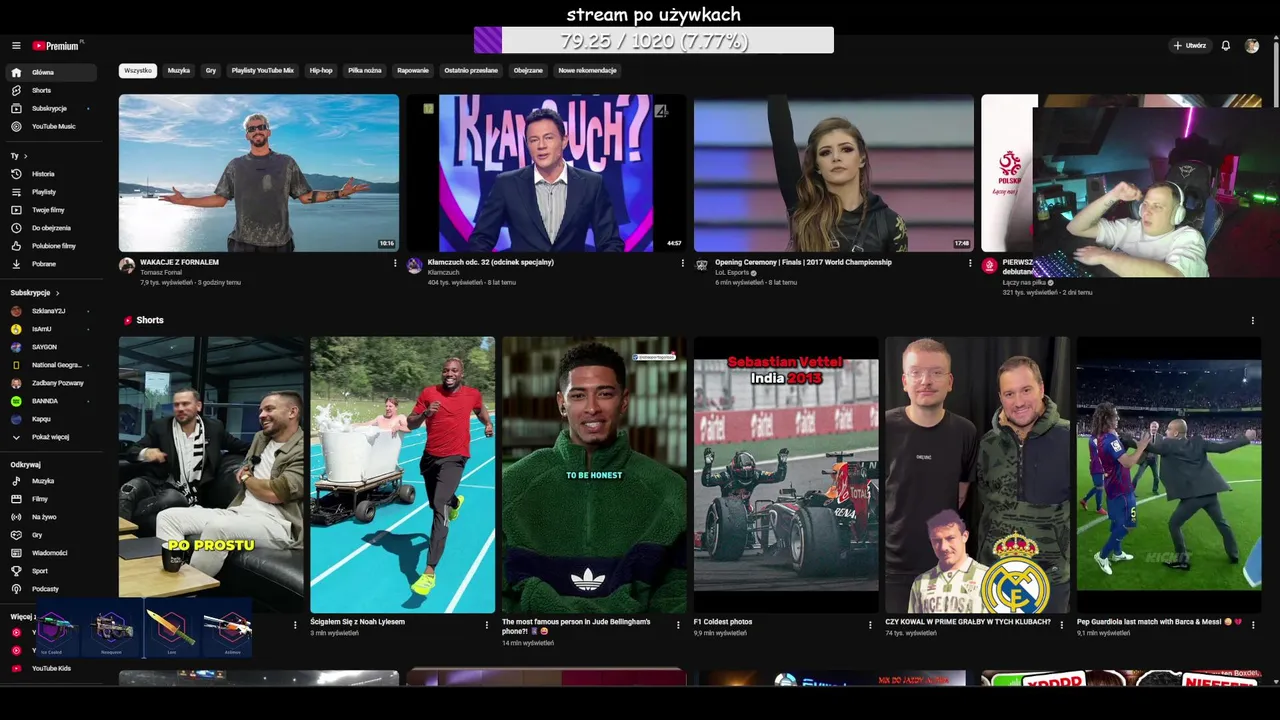Open YouTube Kids from the sidebar
This screenshot has width=1280, height=720.
[x=50, y=668]
